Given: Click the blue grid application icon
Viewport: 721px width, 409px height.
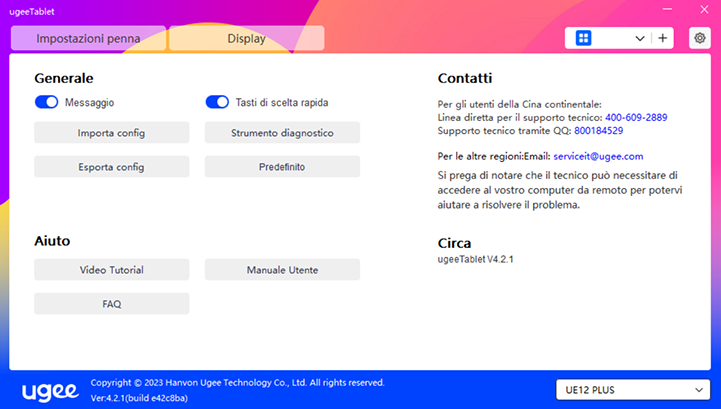Looking at the screenshot, I should (584, 38).
